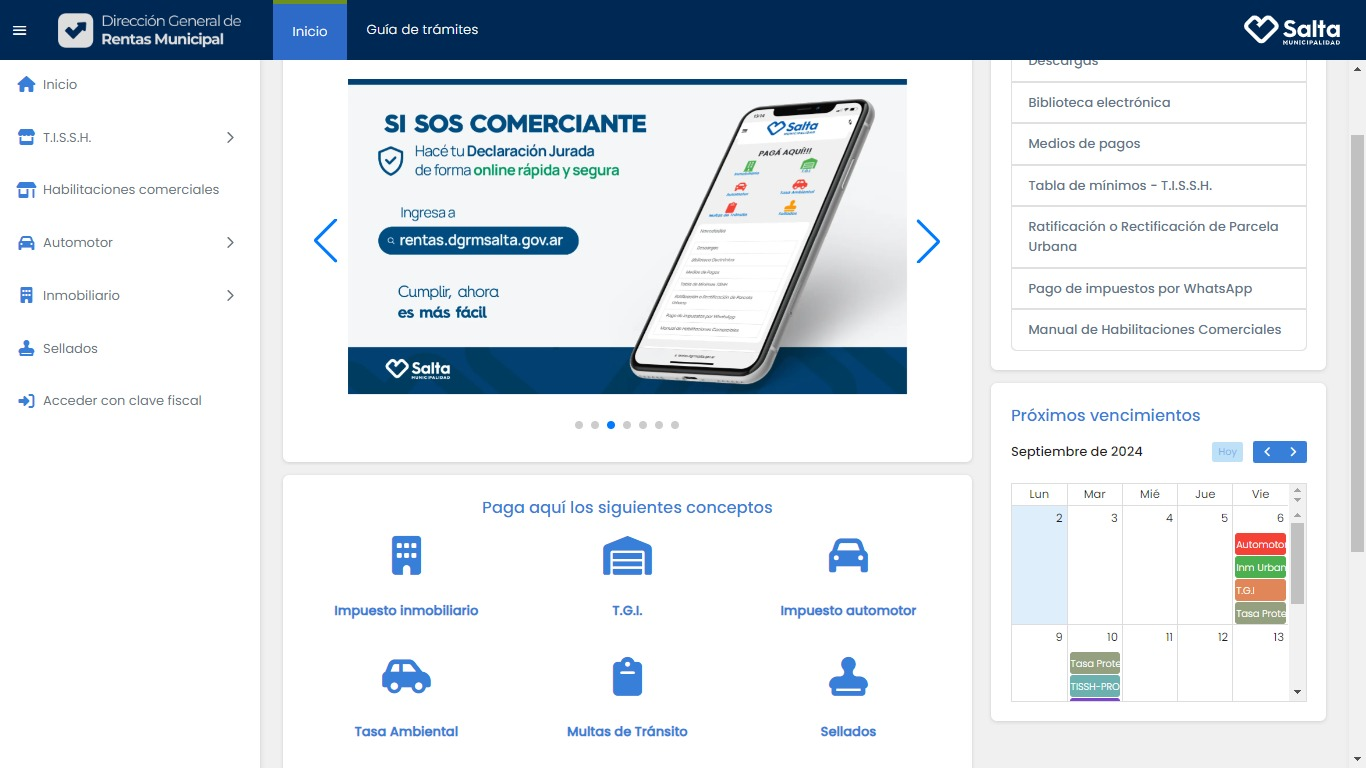The width and height of the screenshot is (1366, 768).
Task: Click the Salta Municipalidad logo in header
Action: [x=1292, y=30]
